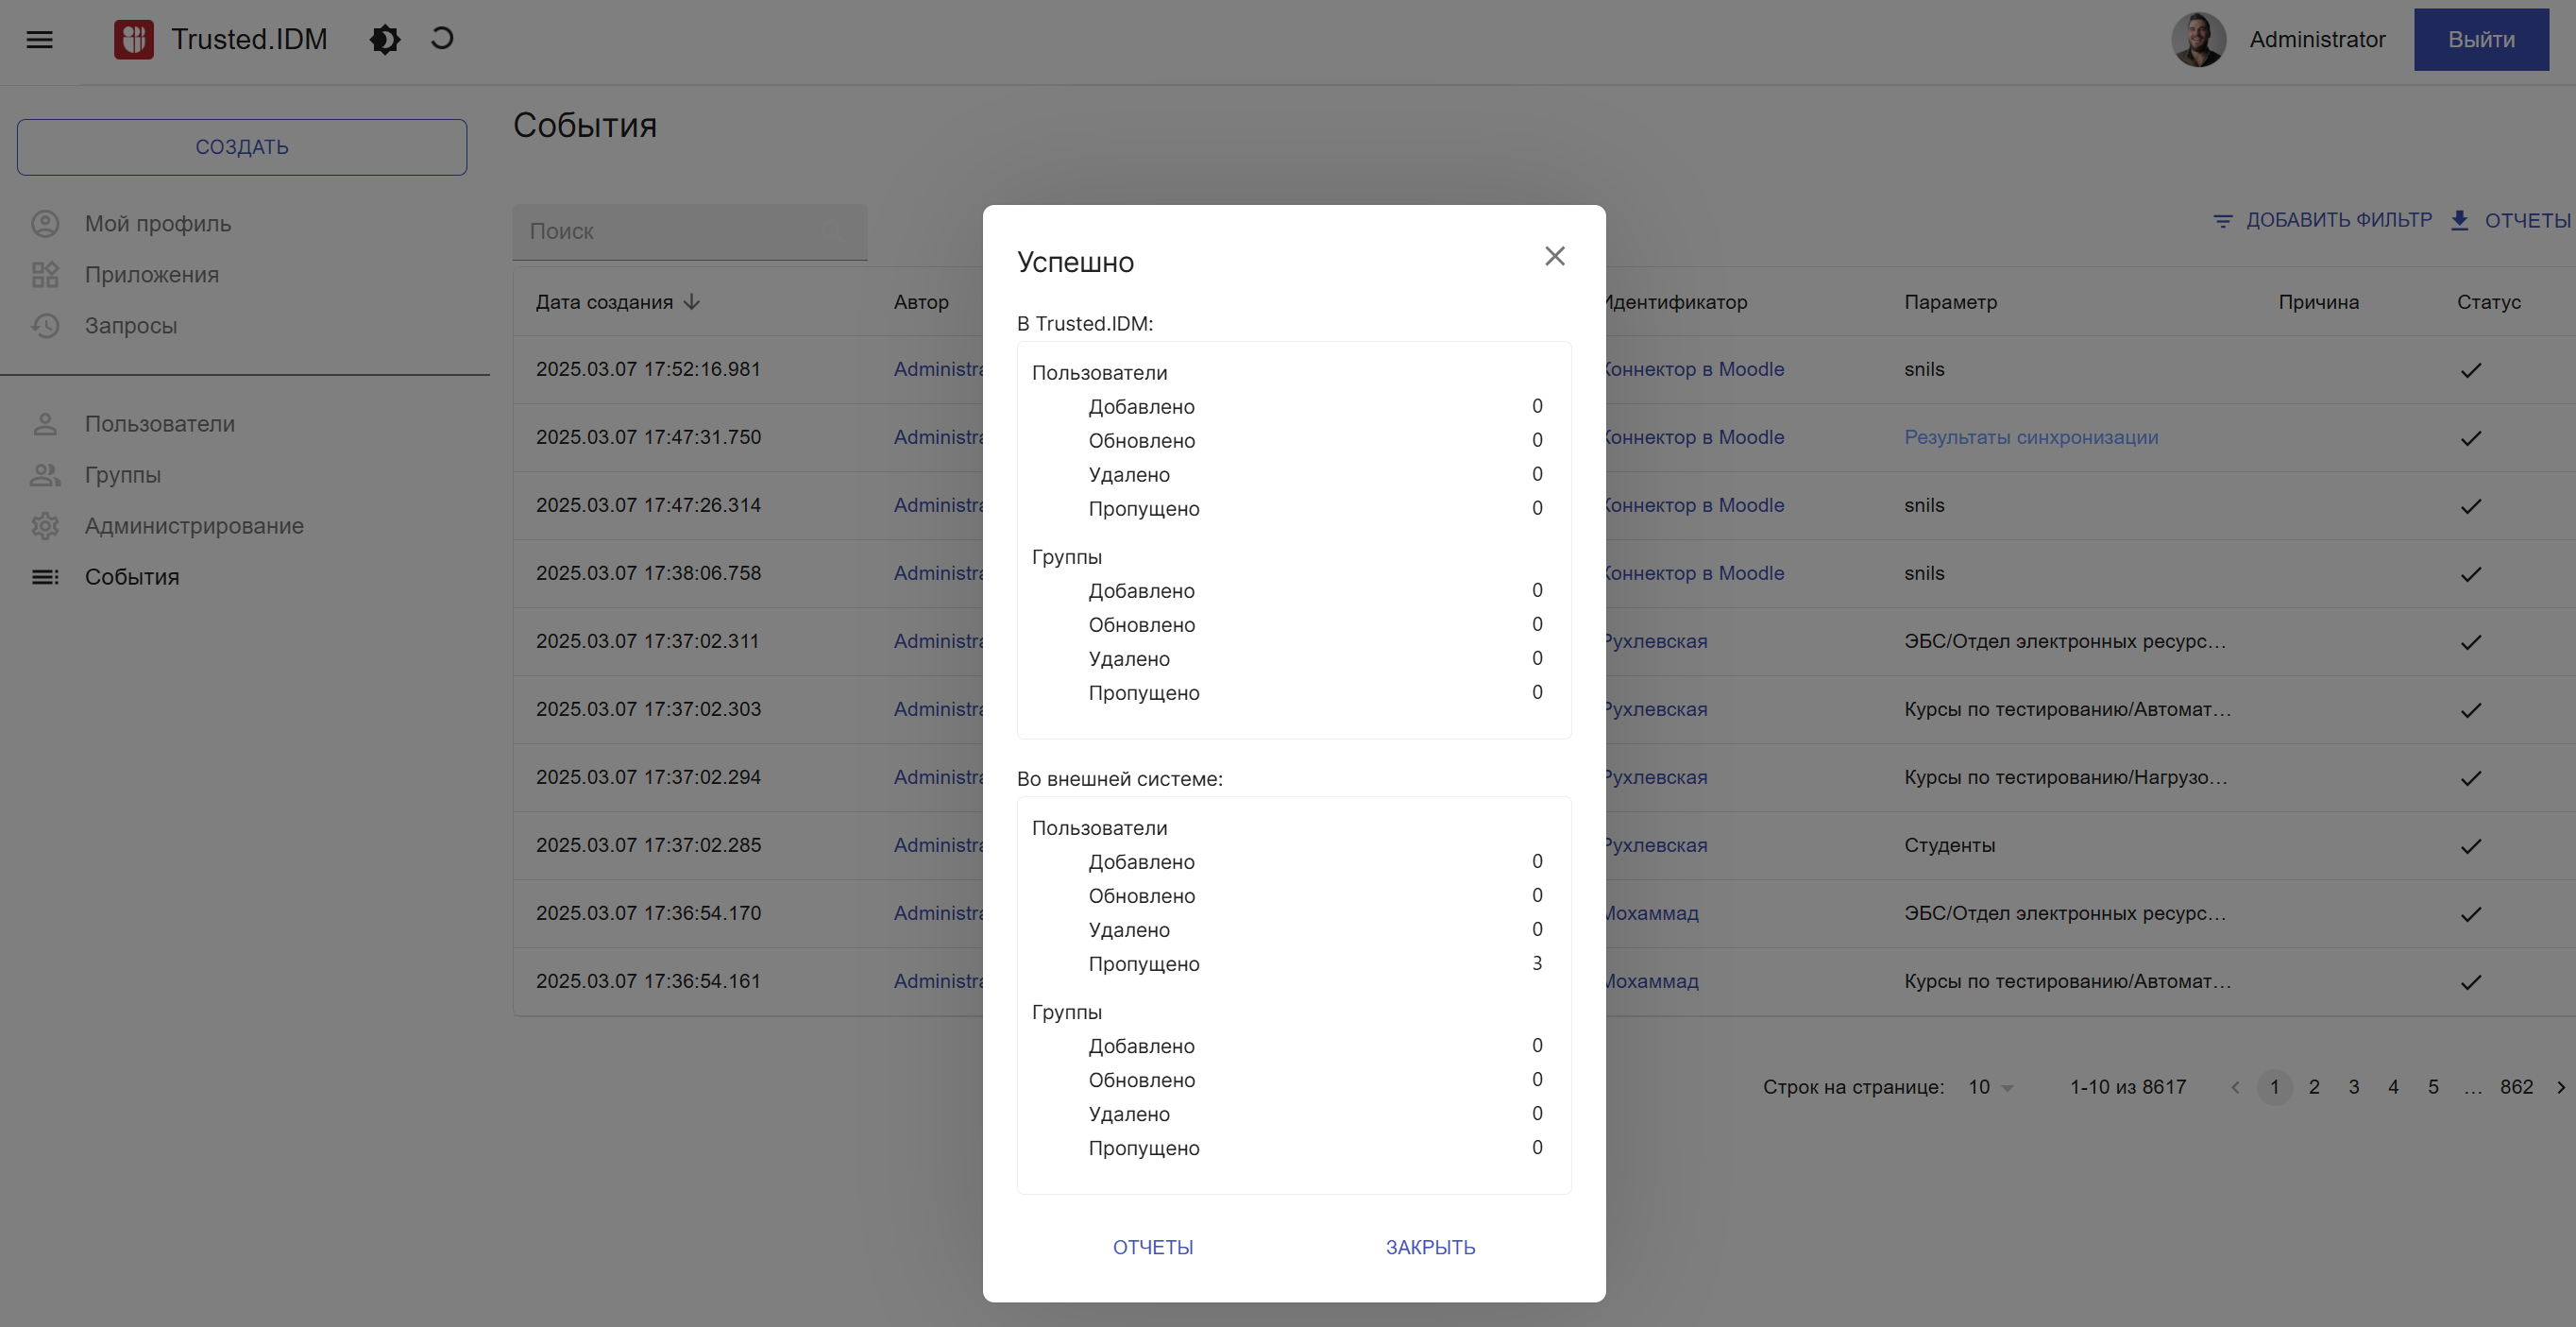This screenshot has height=1327, width=2576.
Task: Click ОТЧЕТЫ button in dialog
Action: pos(1153,1247)
